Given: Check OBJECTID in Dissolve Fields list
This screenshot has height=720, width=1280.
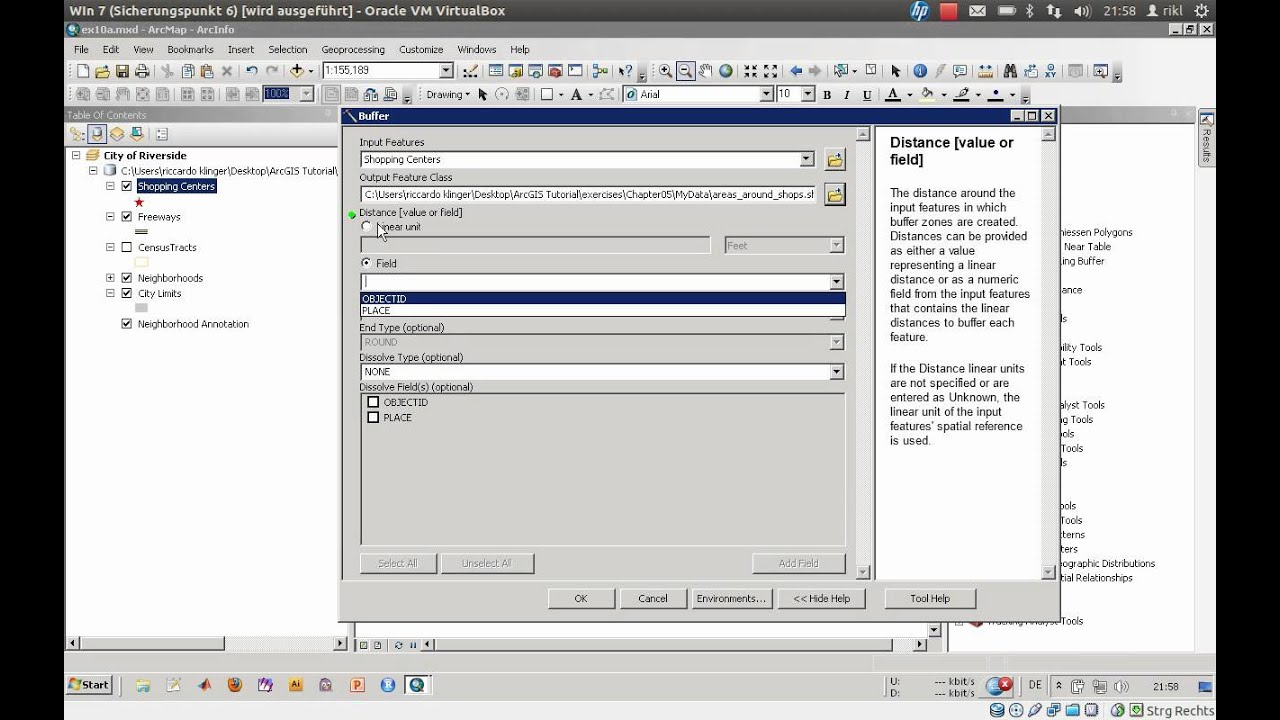Looking at the screenshot, I should tap(373, 402).
